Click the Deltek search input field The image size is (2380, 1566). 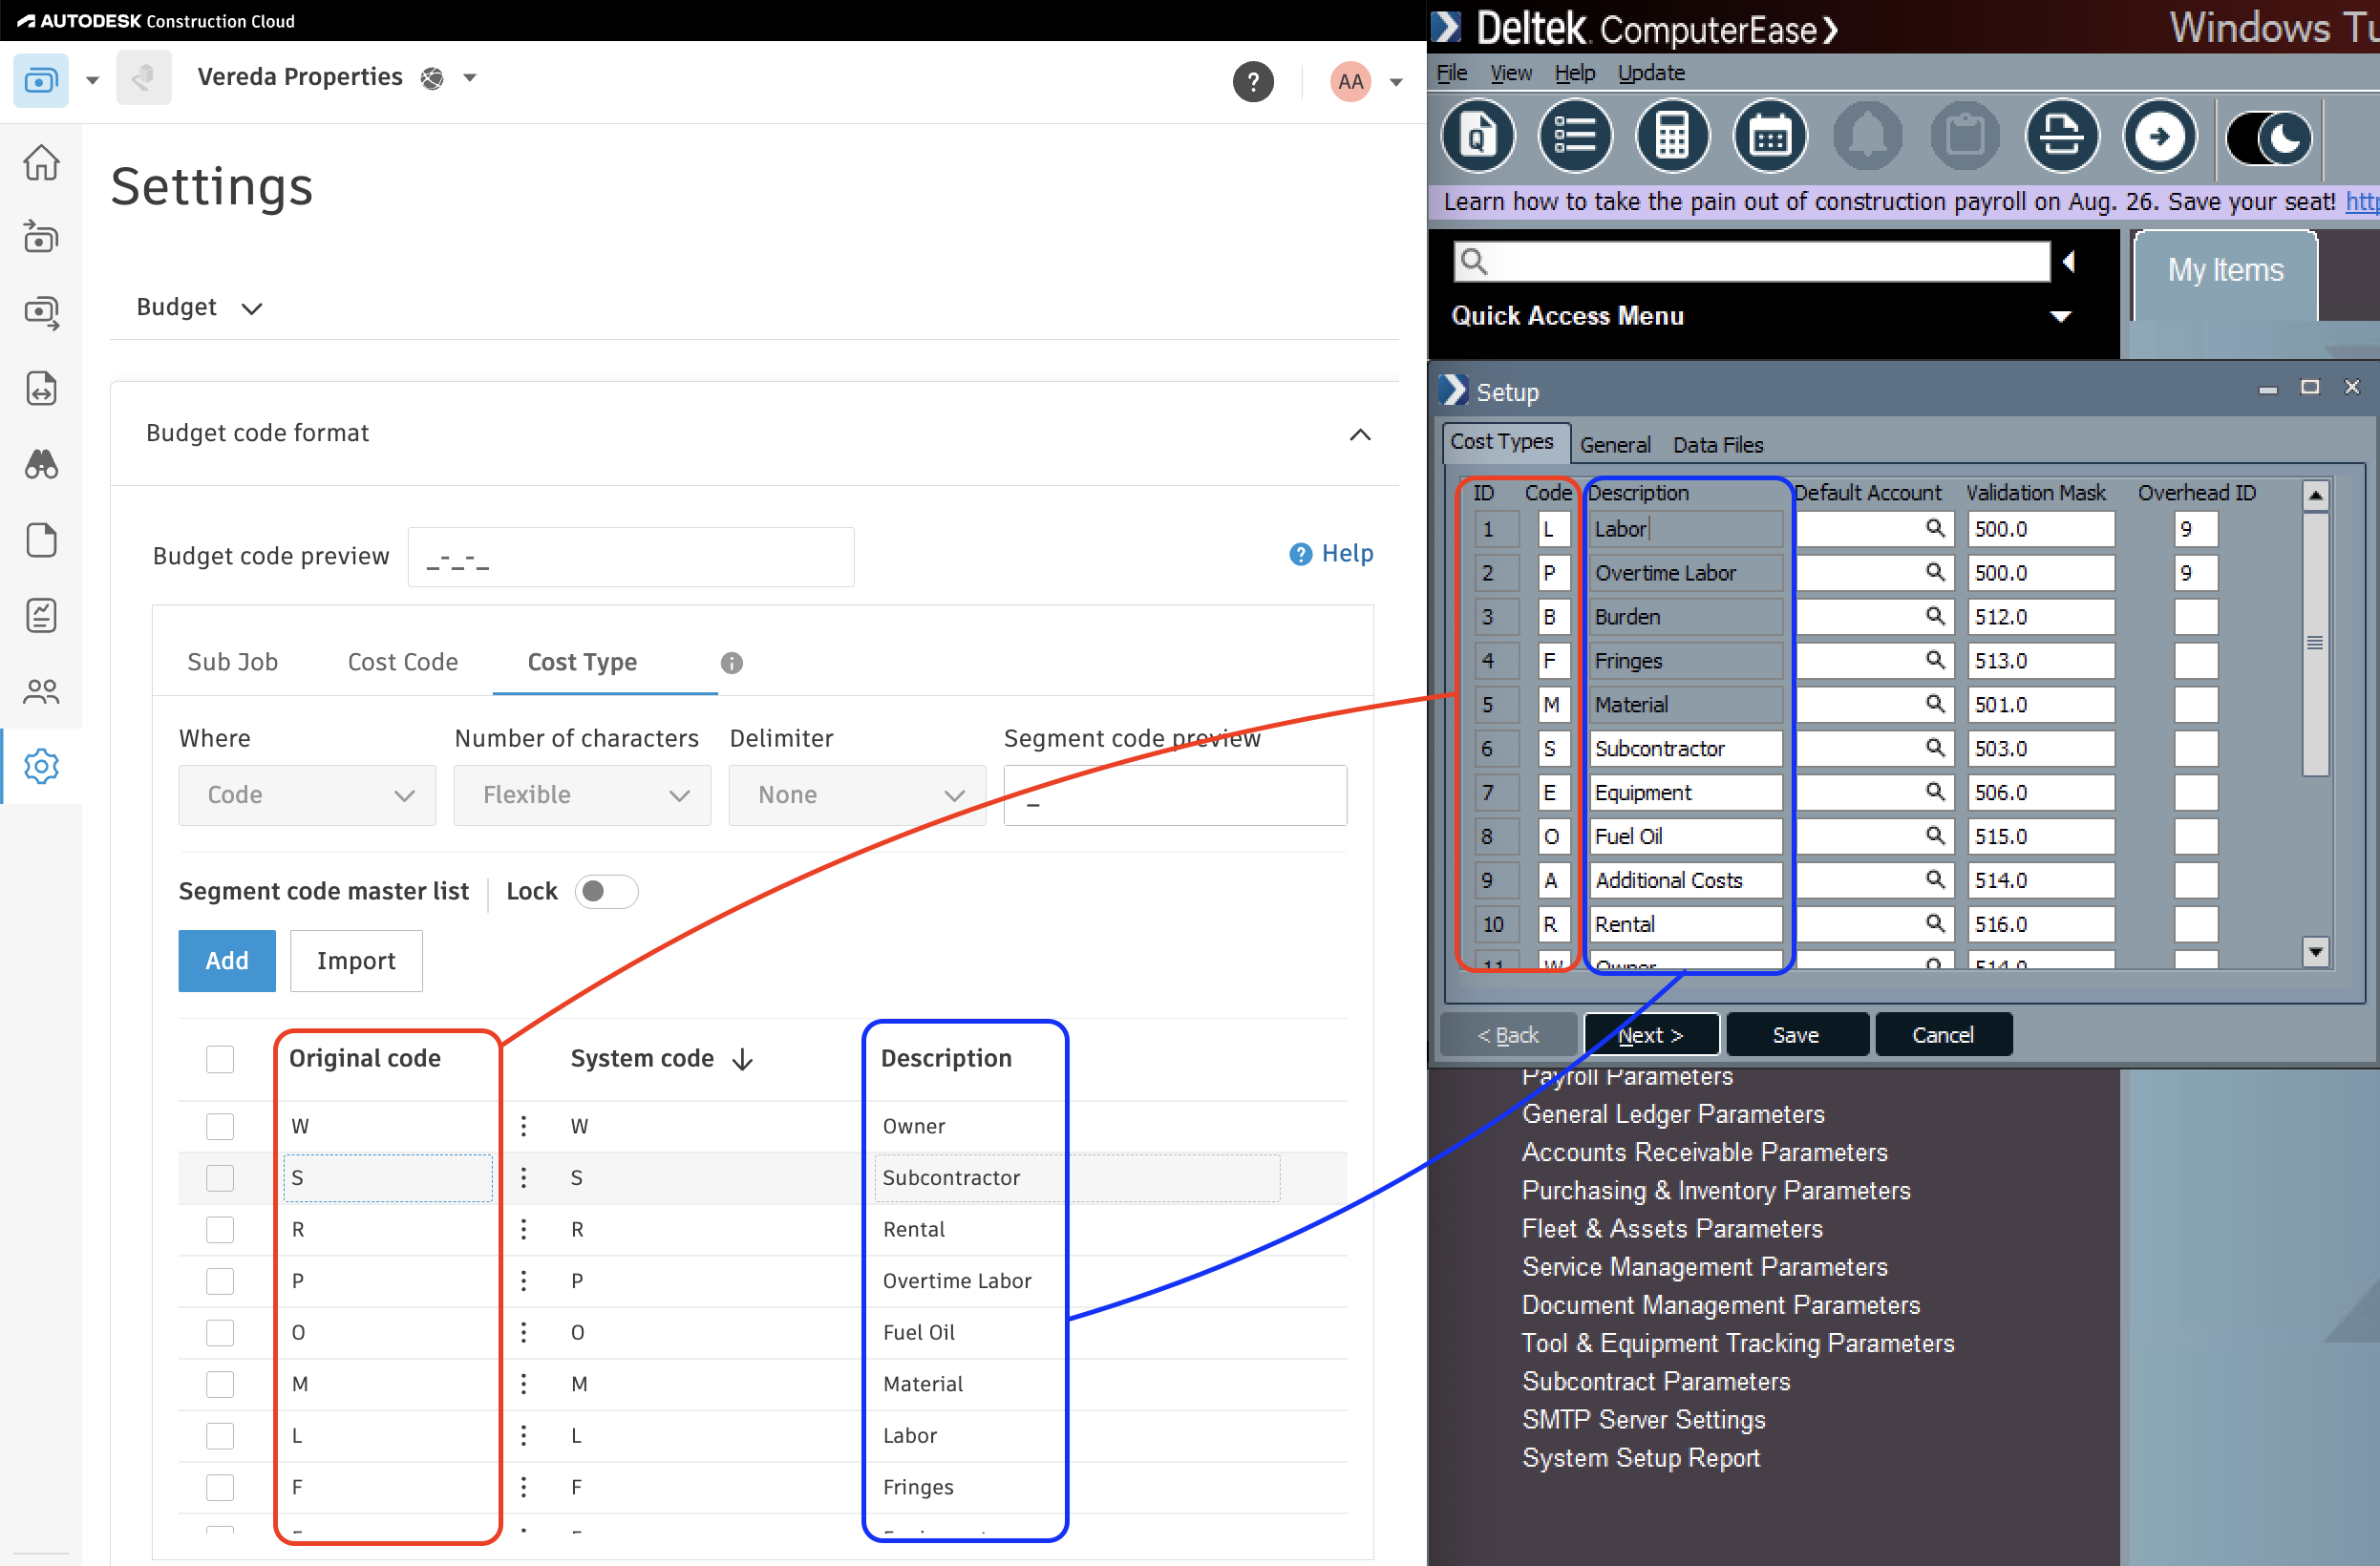point(1751,261)
